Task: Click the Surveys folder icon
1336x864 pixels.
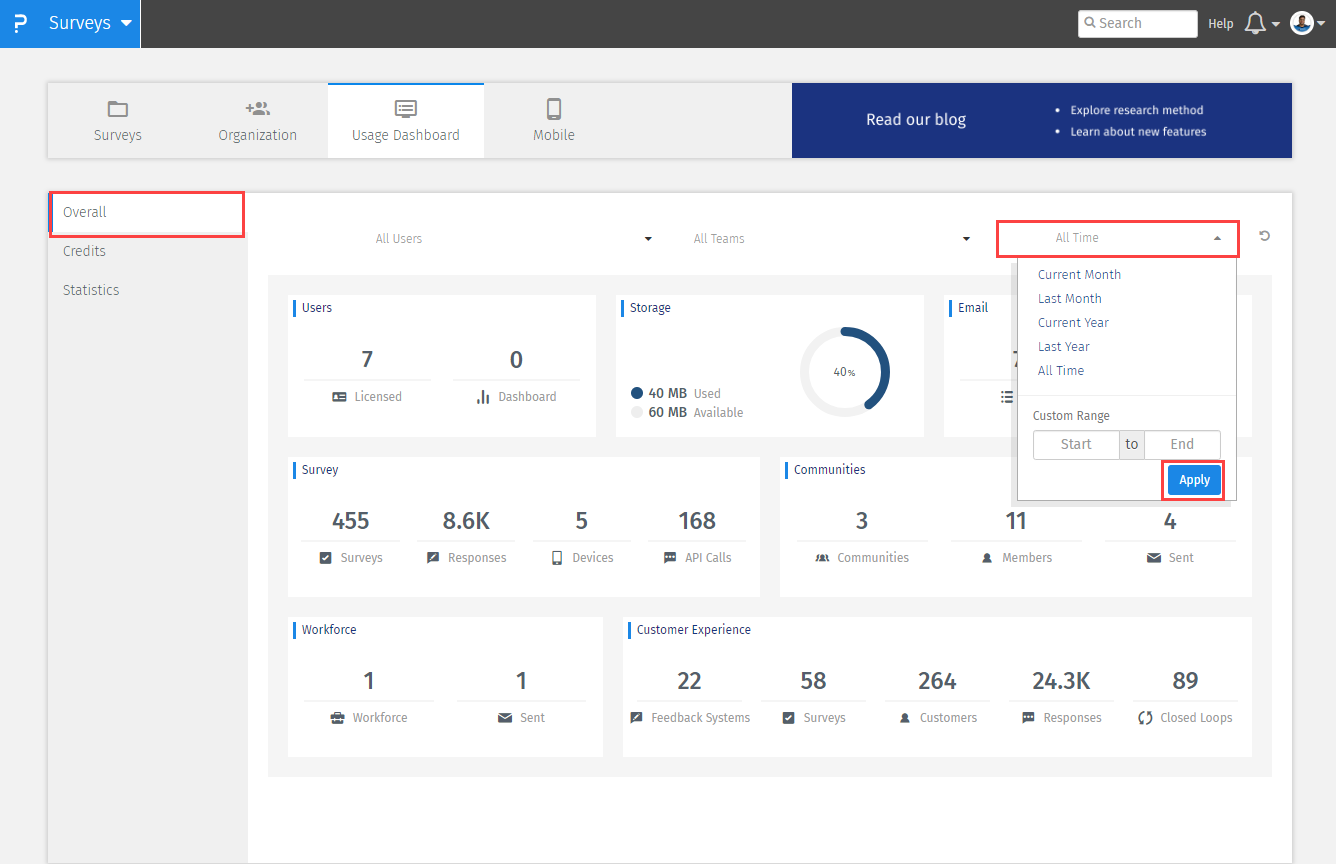Action: point(118,109)
